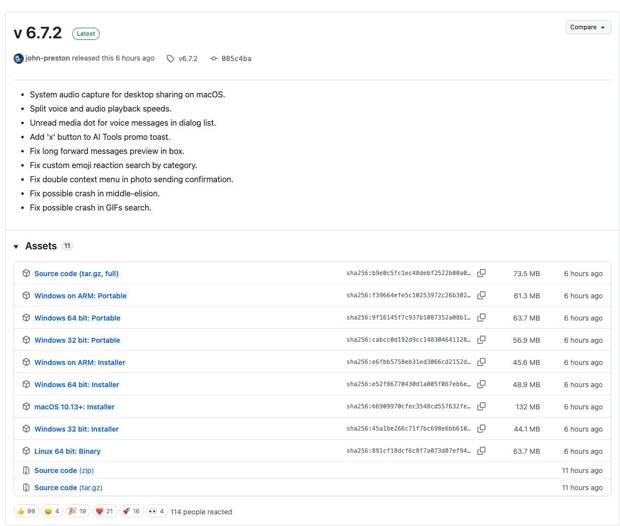
Task: Download Windows 64 bit: Portable
Action: click(x=77, y=318)
